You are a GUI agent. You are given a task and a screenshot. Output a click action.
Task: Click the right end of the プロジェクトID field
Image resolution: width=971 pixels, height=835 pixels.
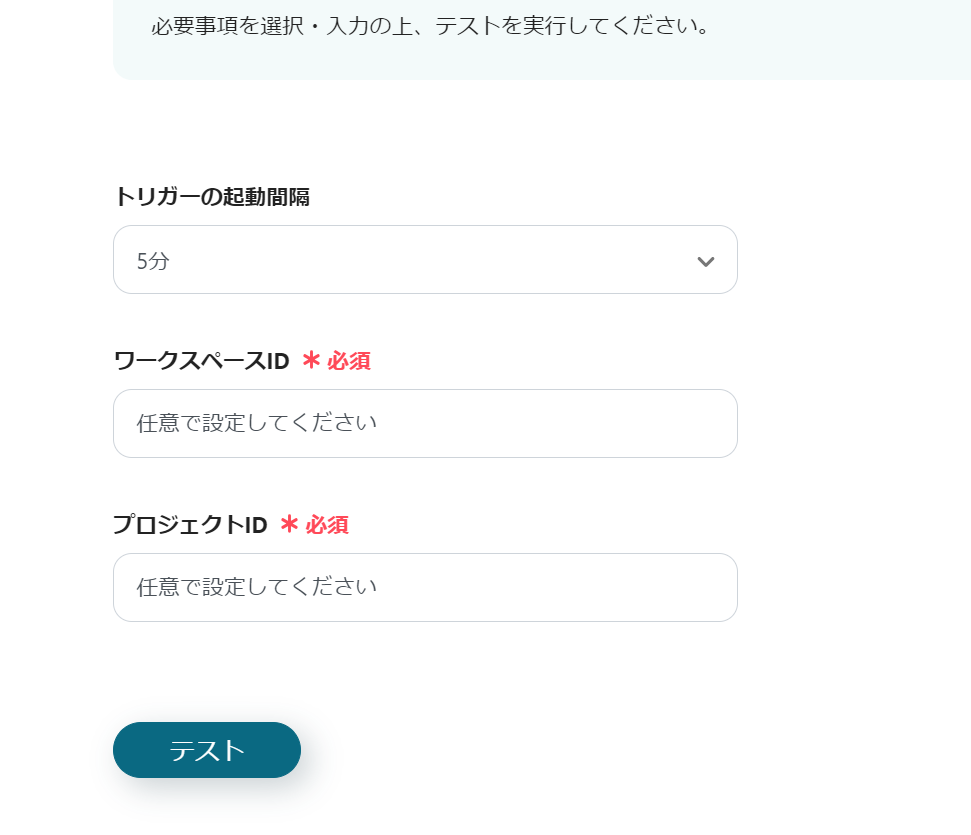(x=710, y=587)
